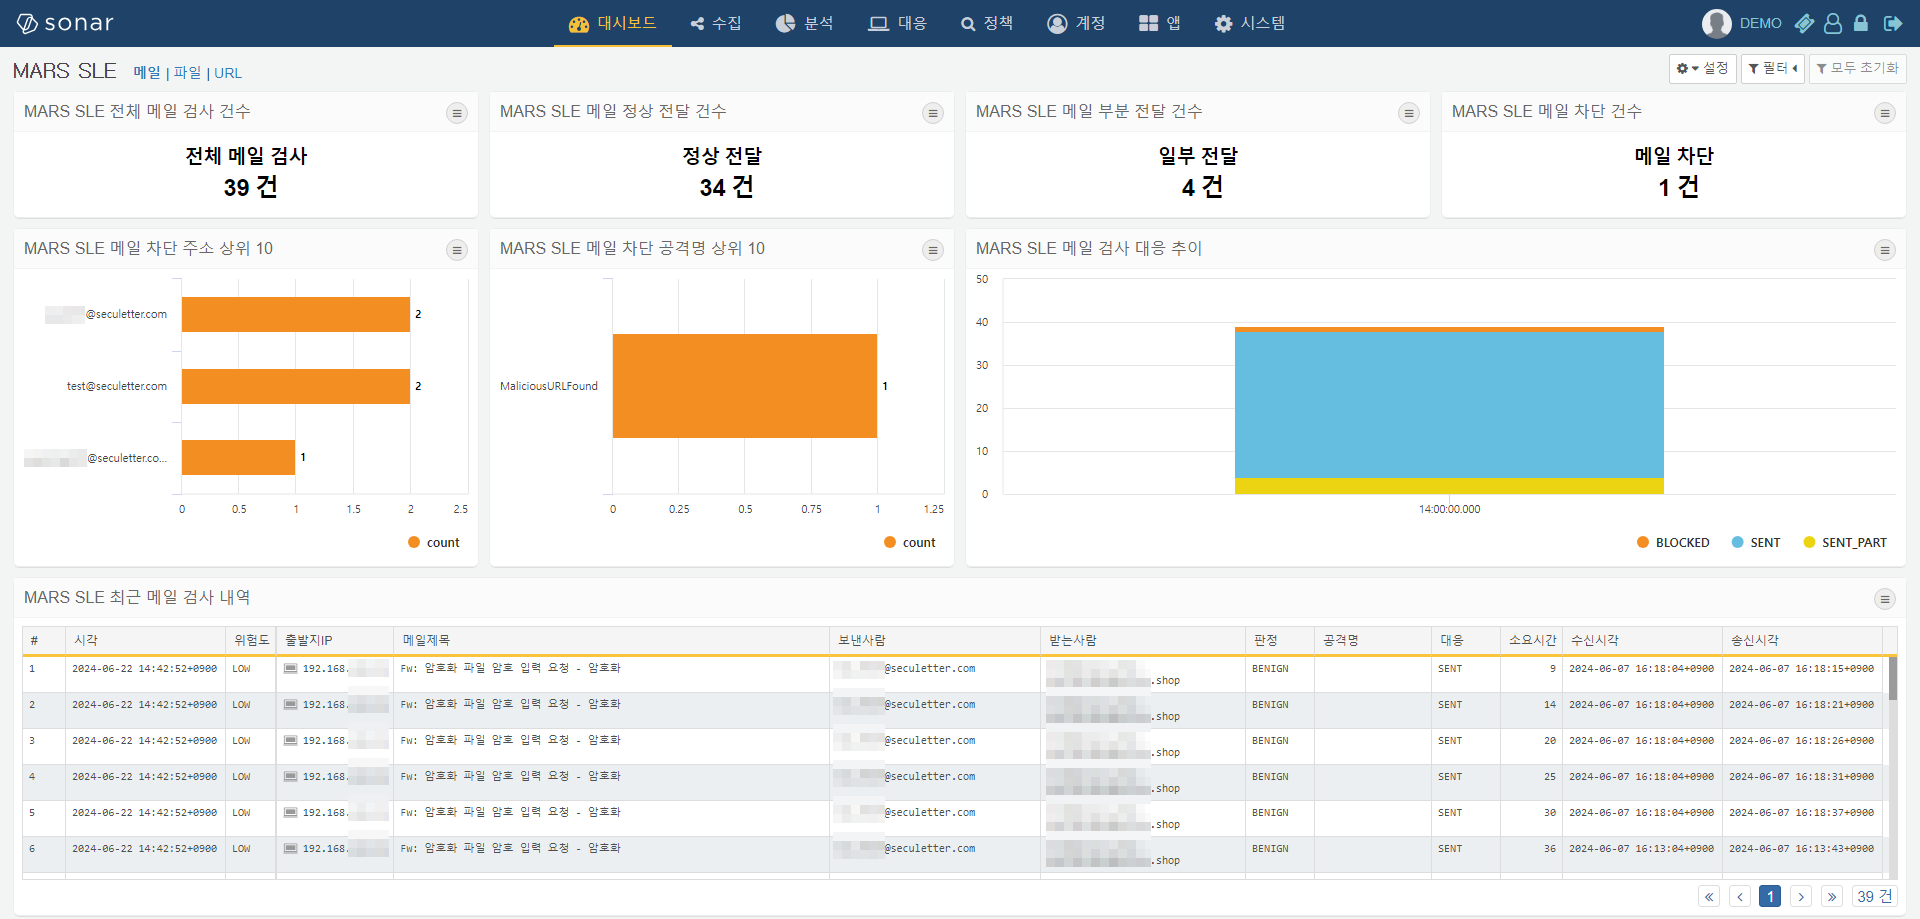This screenshot has width=1920, height=919.
Task: Open menu of 차단 공격명 상위 10 widget
Action: point(933,250)
